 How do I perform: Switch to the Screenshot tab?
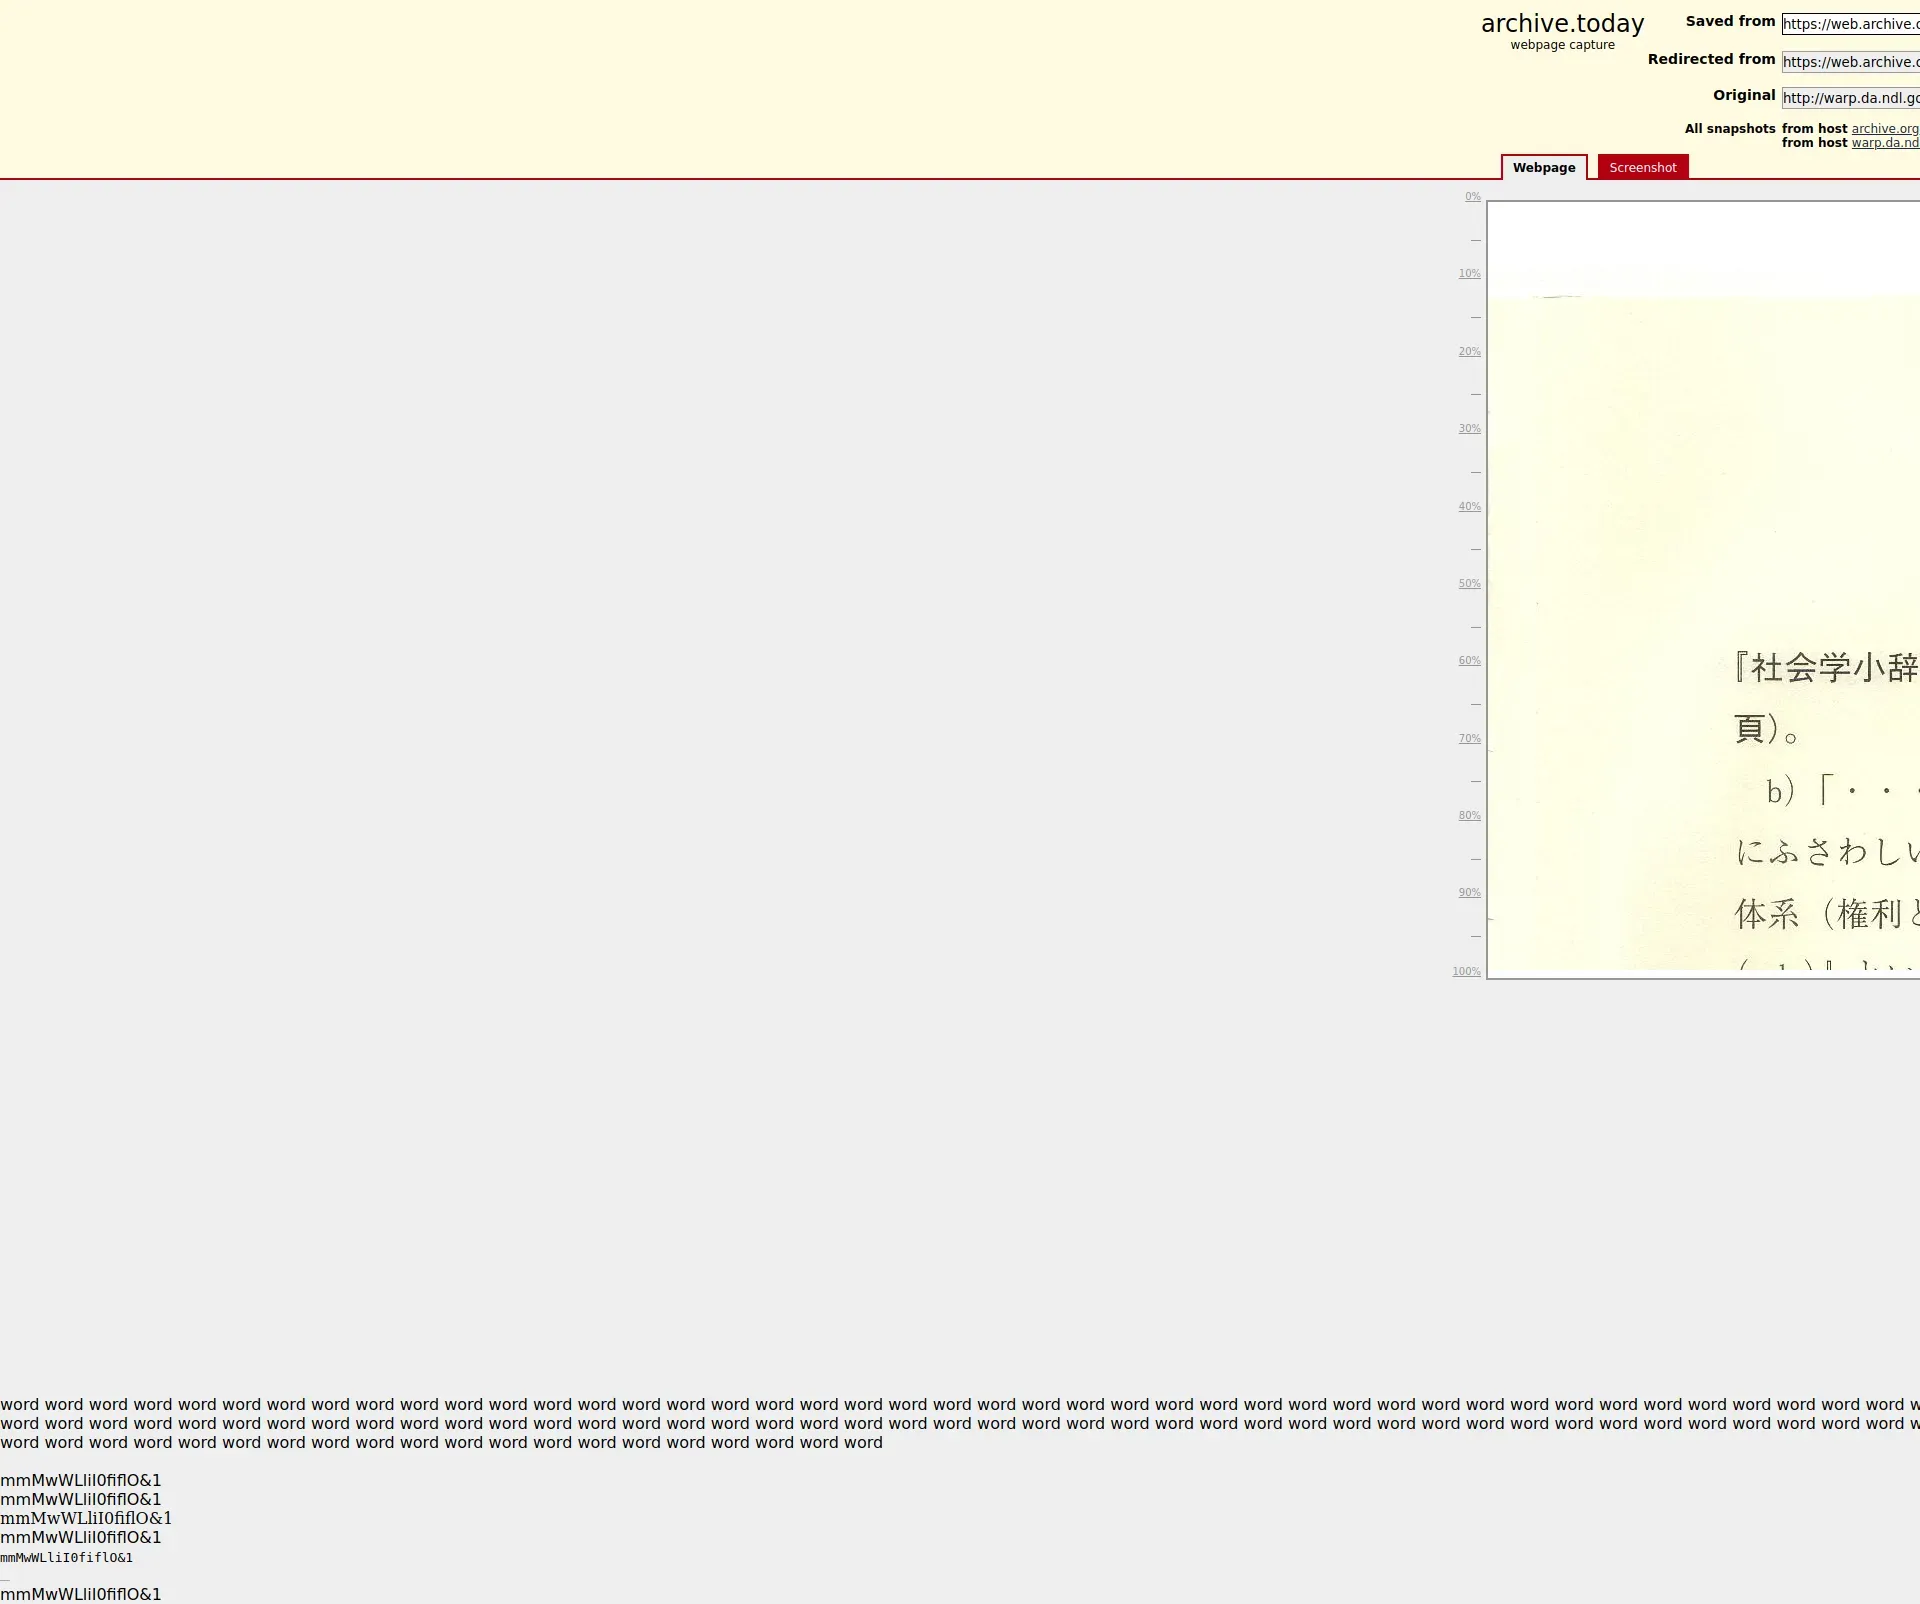click(x=1642, y=168)
